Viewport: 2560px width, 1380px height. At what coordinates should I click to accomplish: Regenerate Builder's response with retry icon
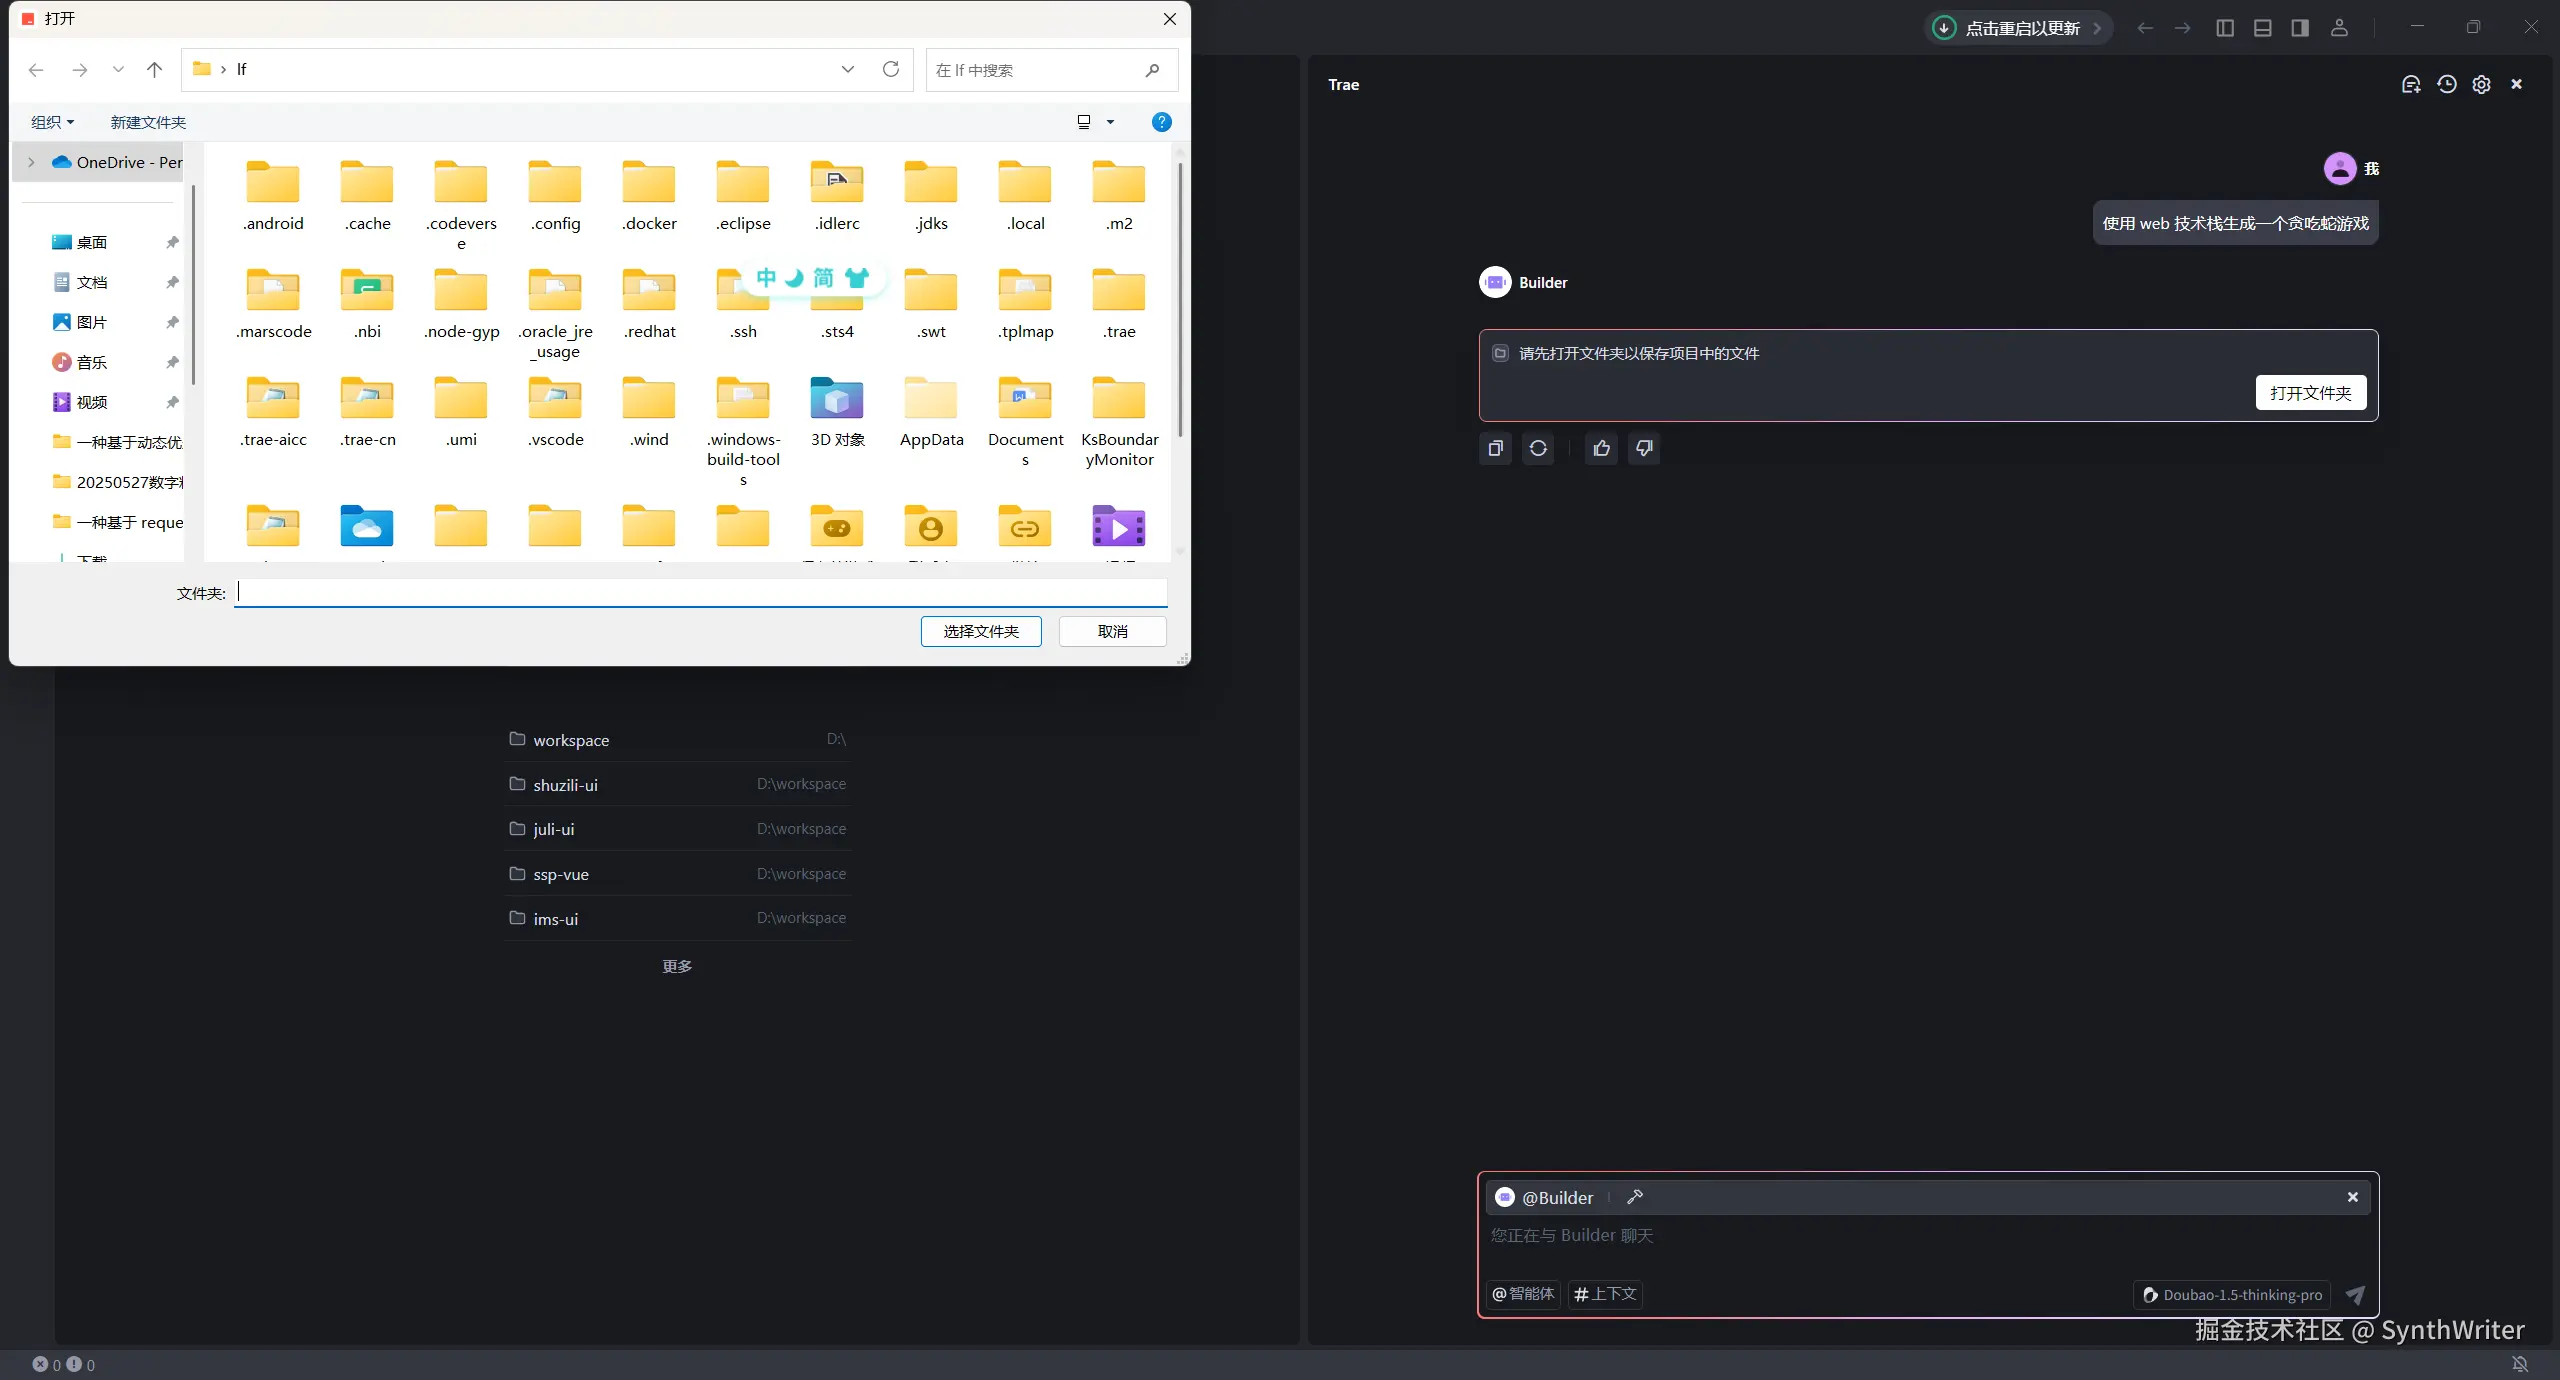point(1538,449)
